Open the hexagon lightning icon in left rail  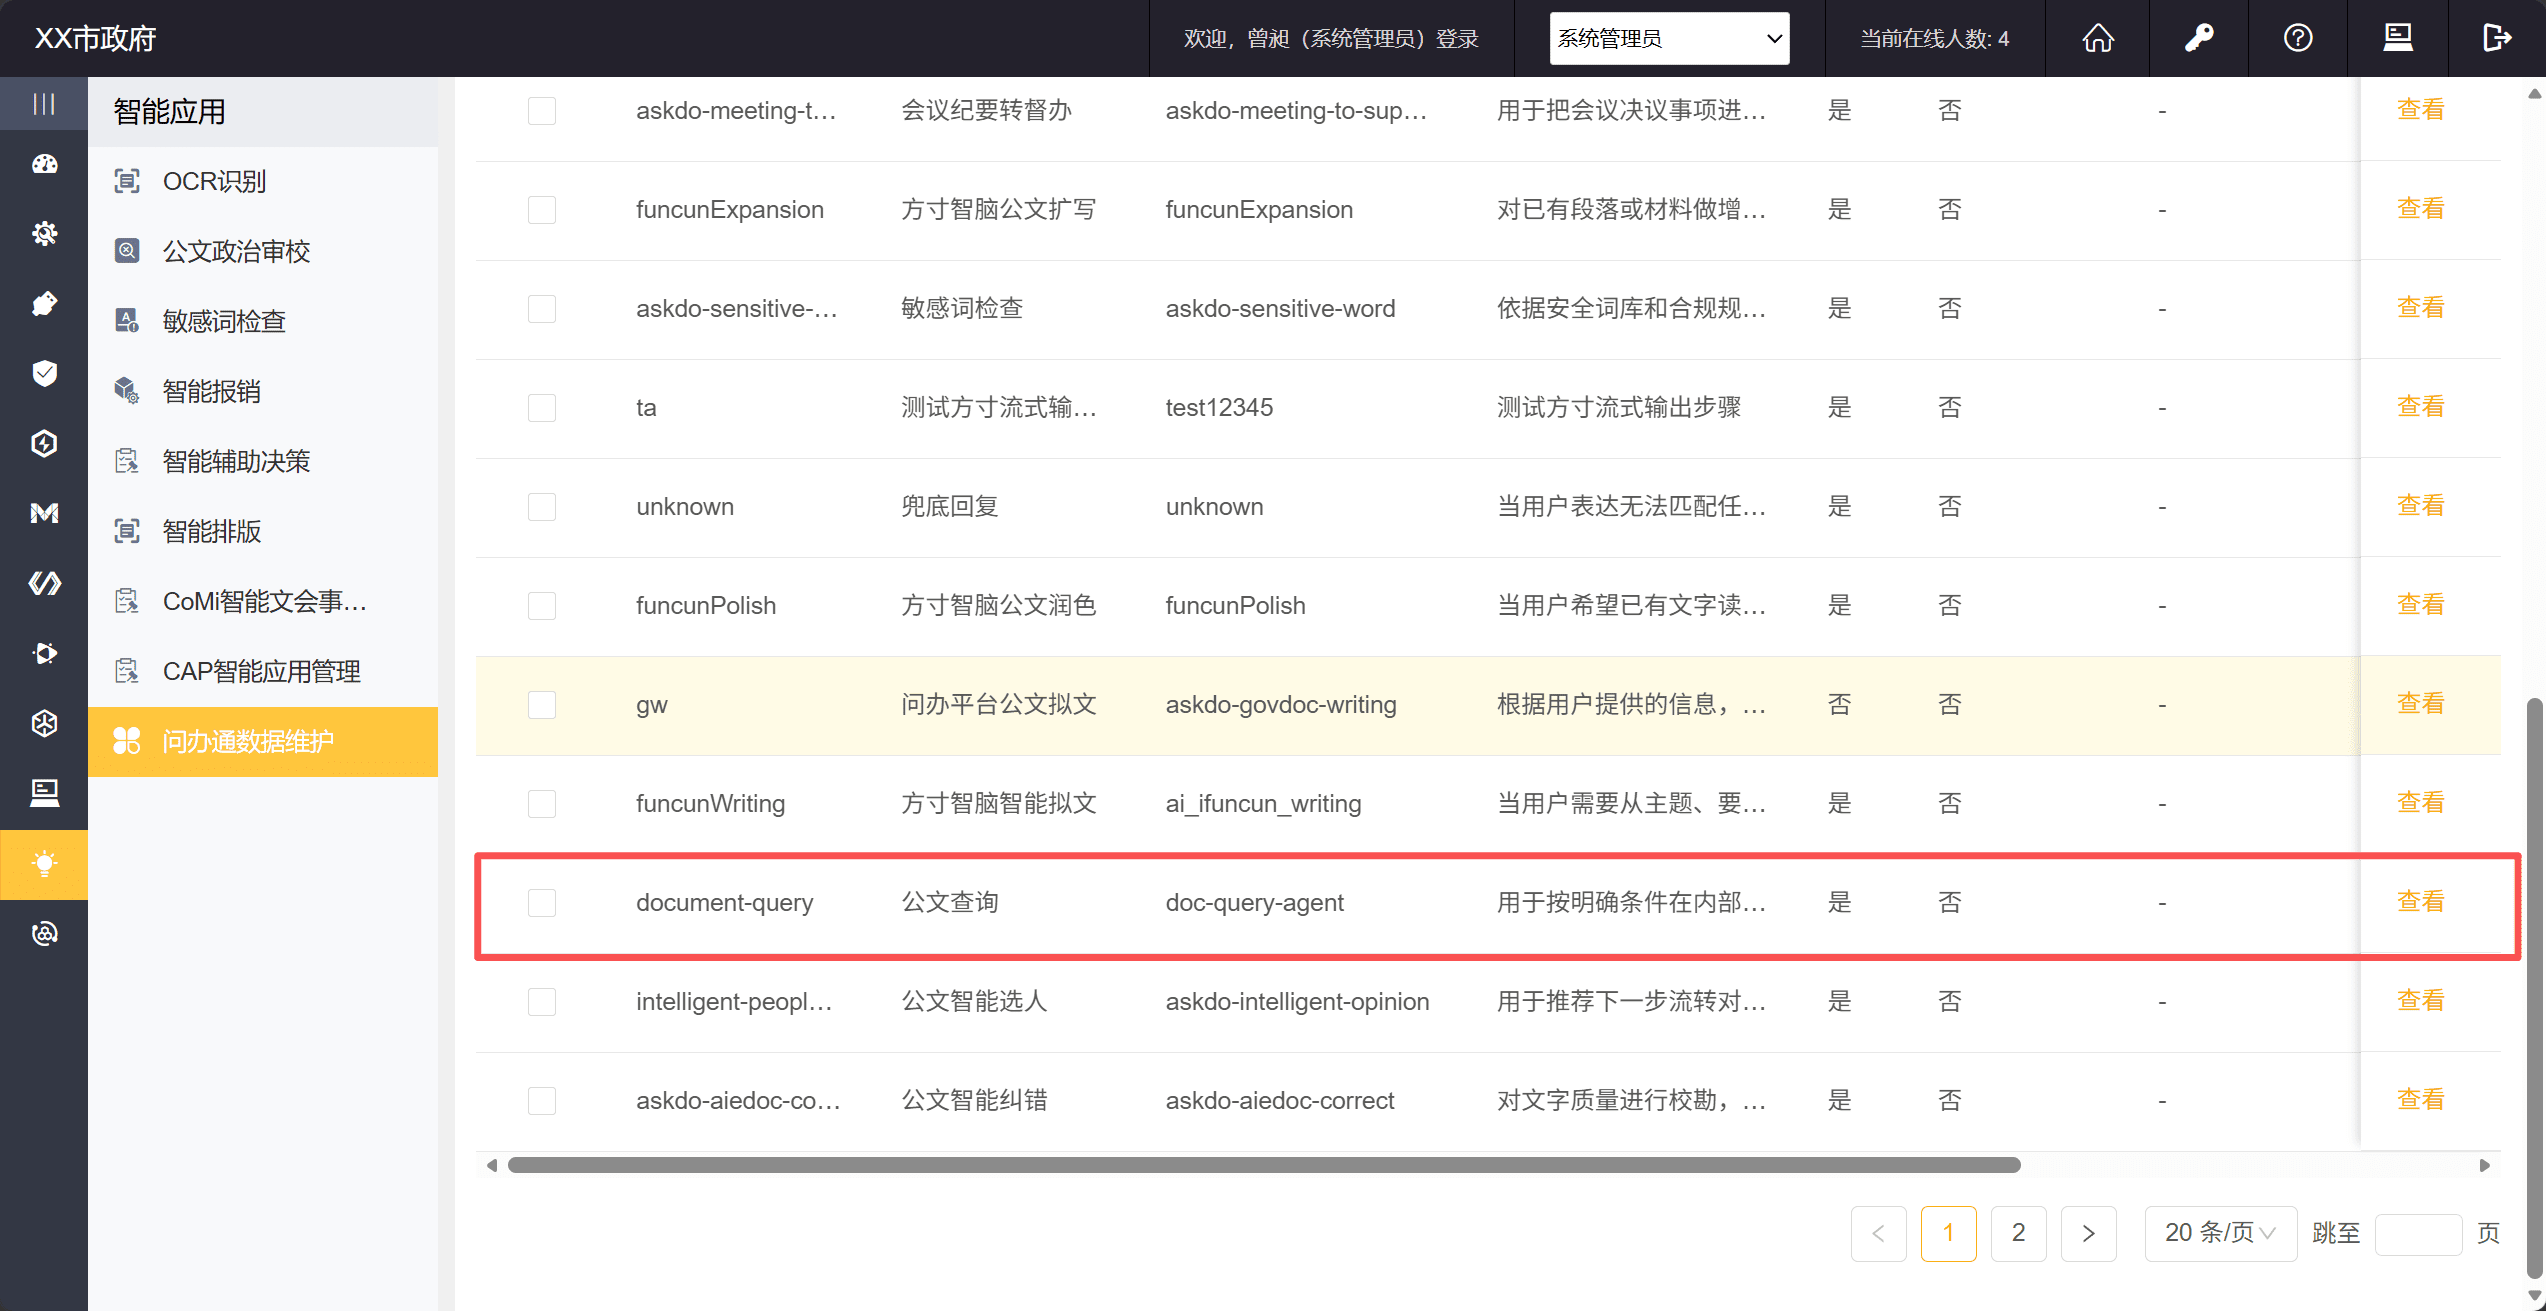[44, 444]
